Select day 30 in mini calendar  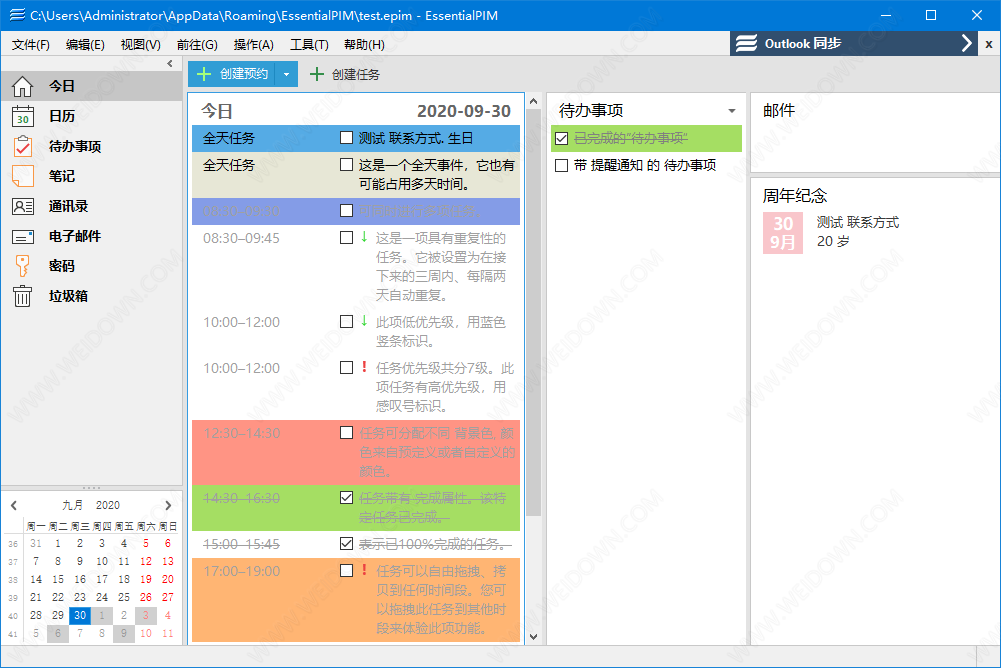80,615
